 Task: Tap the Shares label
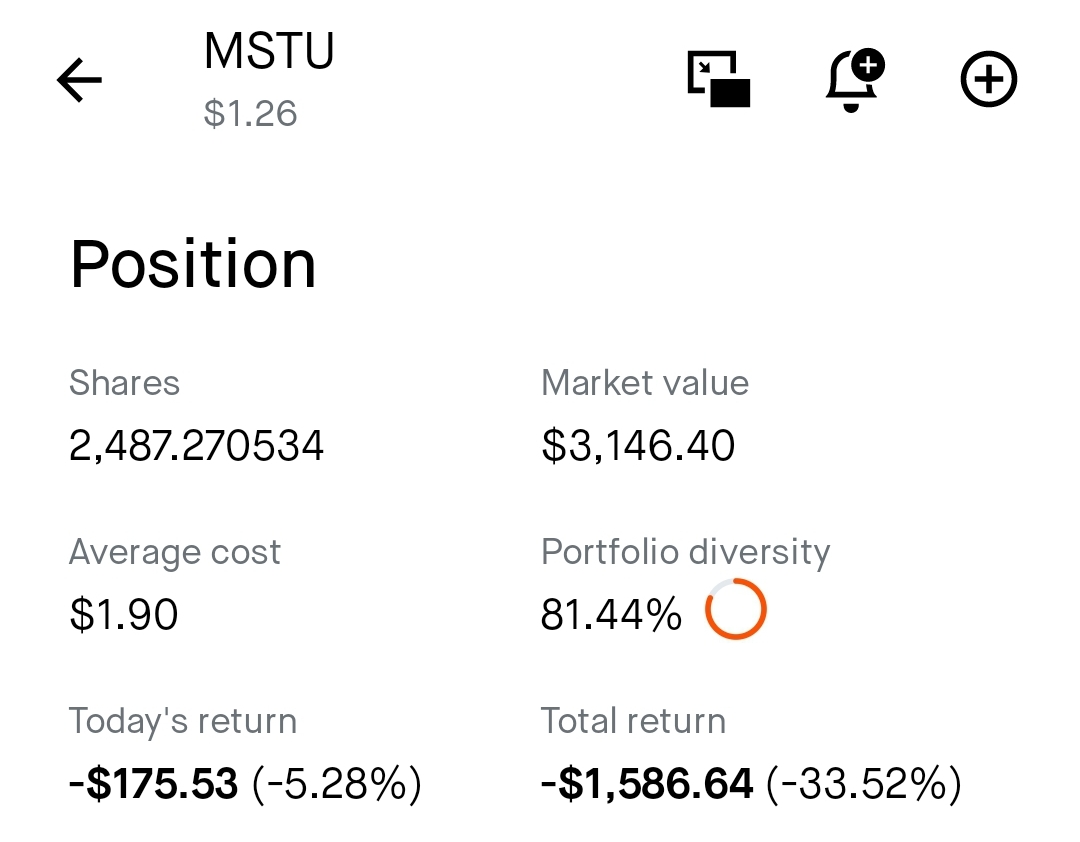tap(124, 383)
